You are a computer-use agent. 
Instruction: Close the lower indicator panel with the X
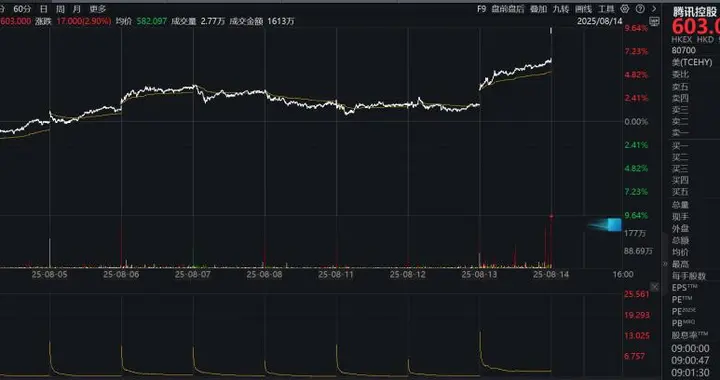pyautogui.click(x=654, y=287)
